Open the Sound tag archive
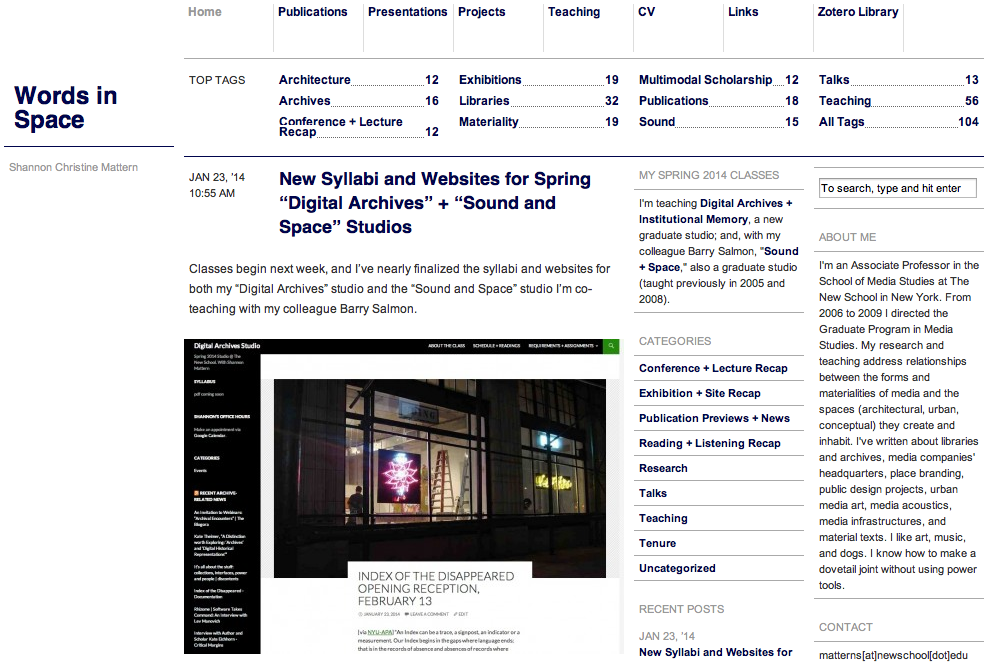Image resolution: width=1007 pixels, height=663 pixels. pos(657,122)
